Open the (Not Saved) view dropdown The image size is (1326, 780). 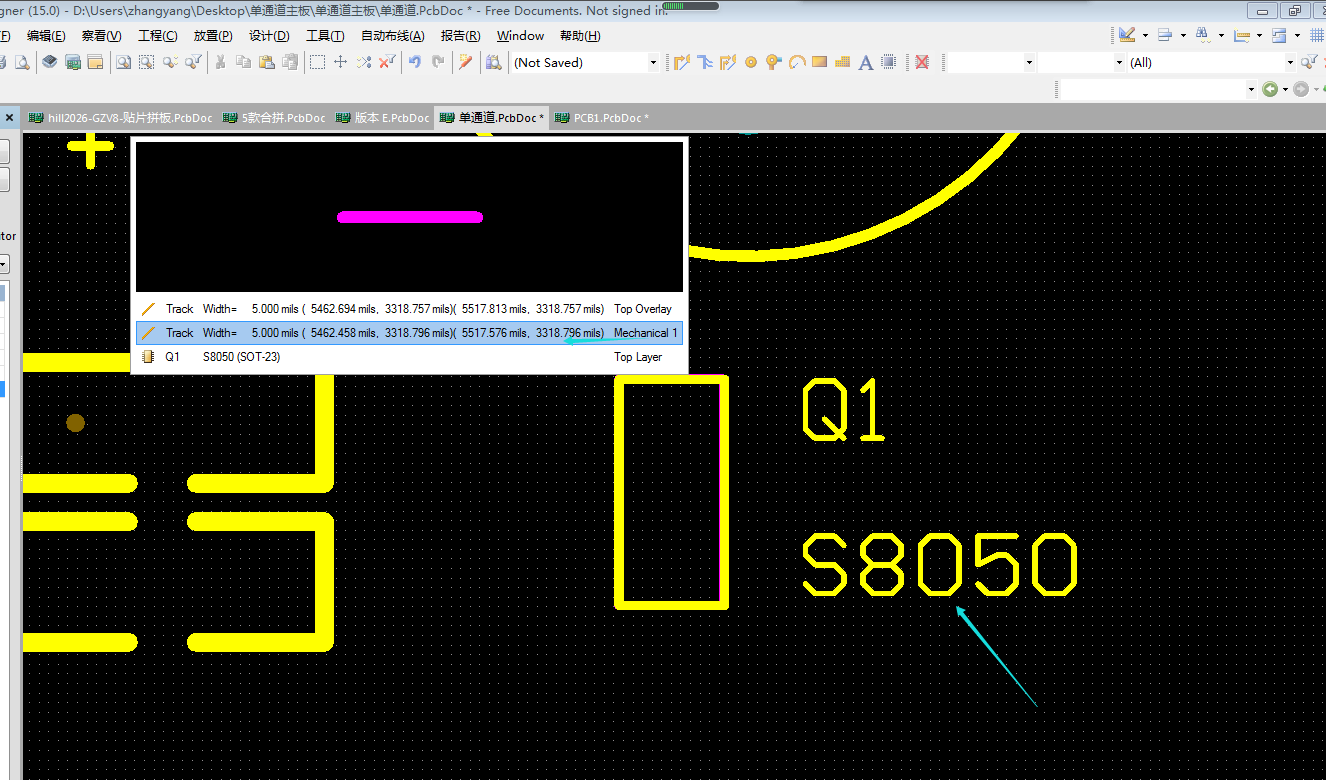click(653, 62)
